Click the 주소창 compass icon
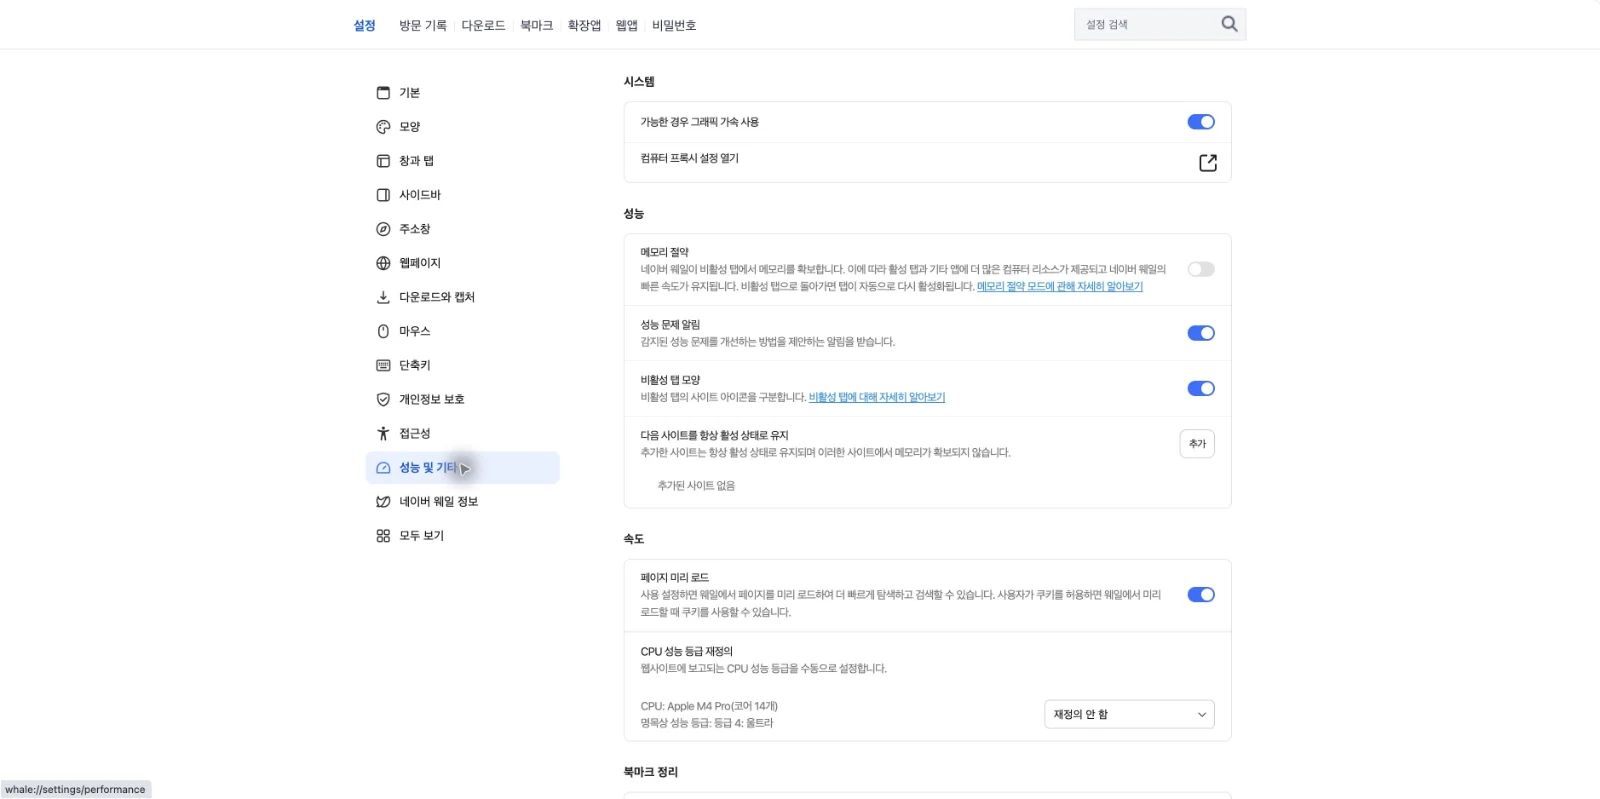The height and width of the screenshot is (799, 1600). coord(383,229)
